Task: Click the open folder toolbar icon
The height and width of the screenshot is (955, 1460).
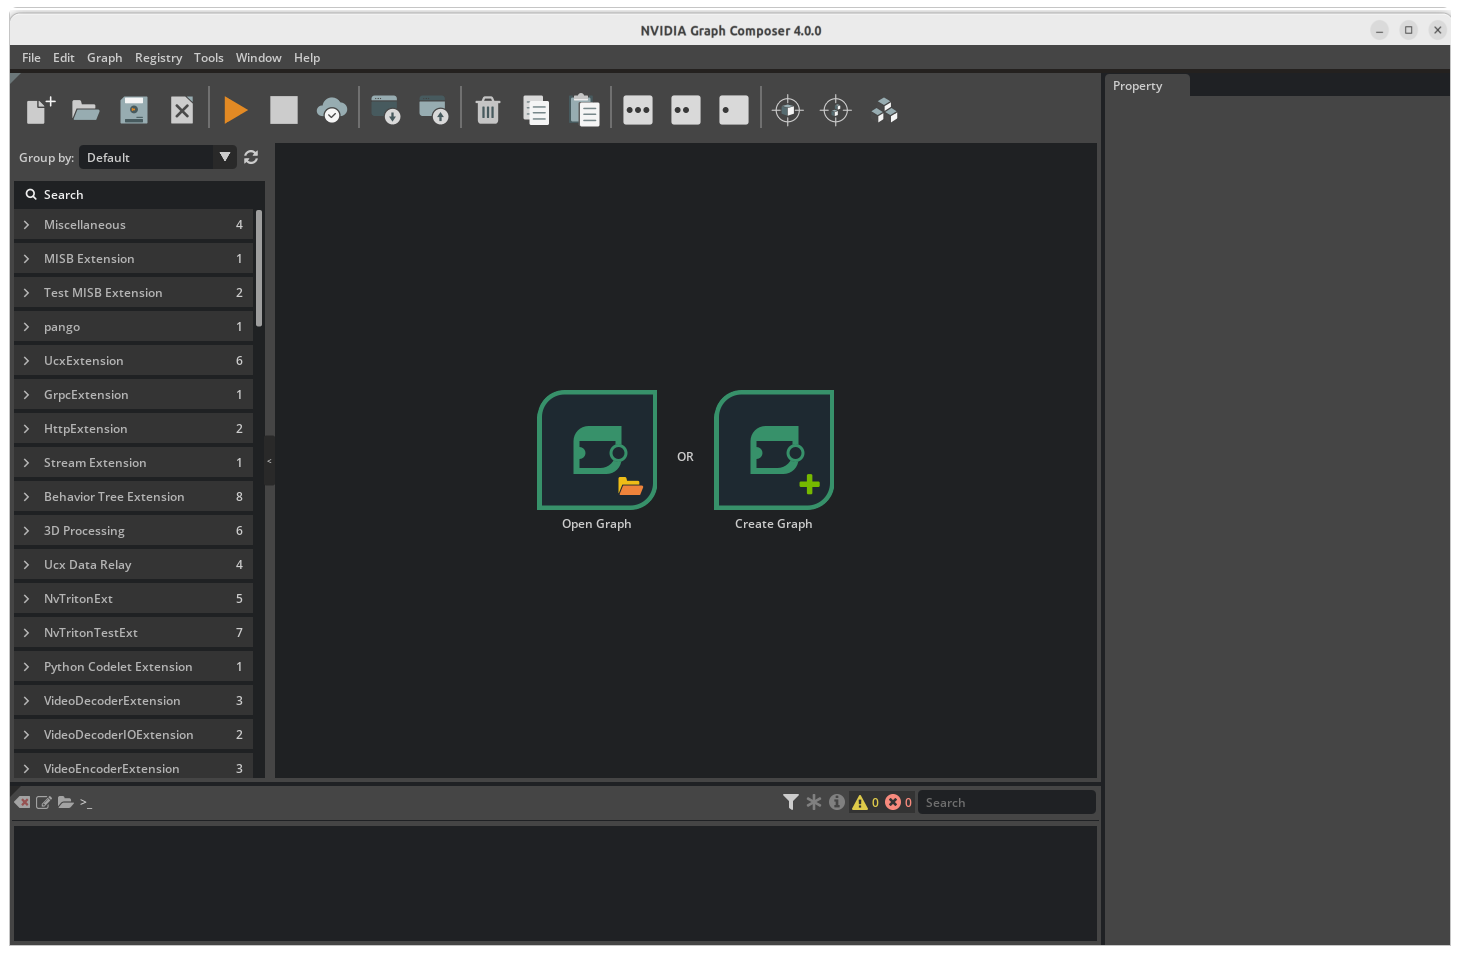Action: (x=86, y=110)
